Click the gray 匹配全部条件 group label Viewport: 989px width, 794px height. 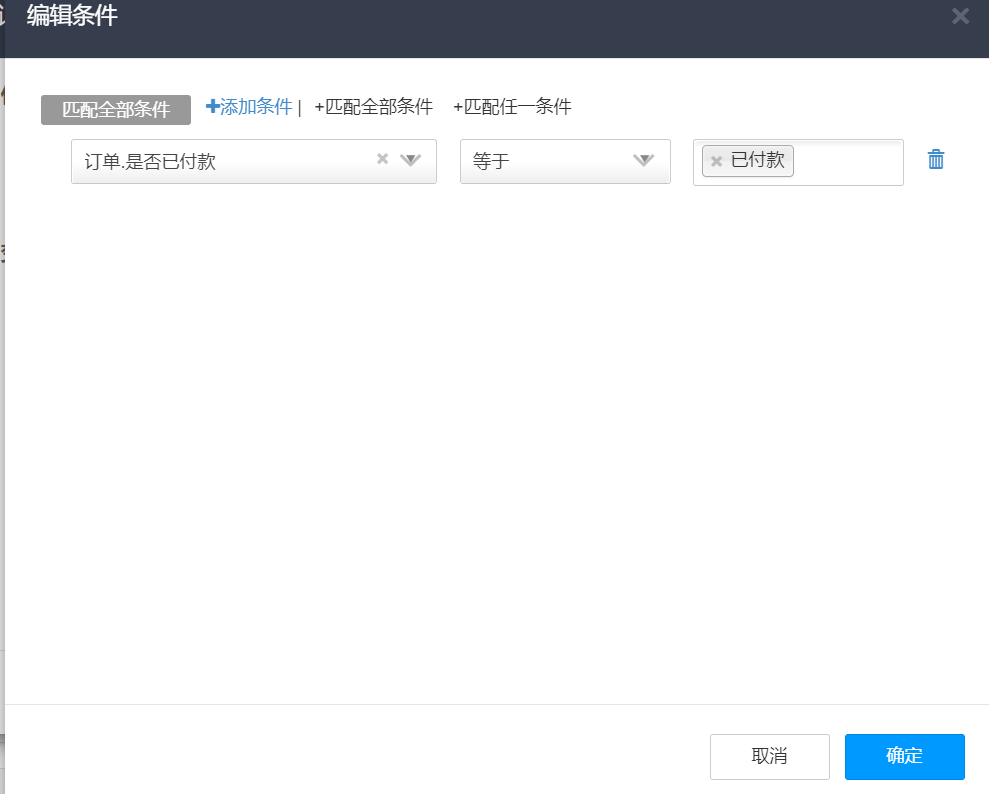click(x=116, y=110)
